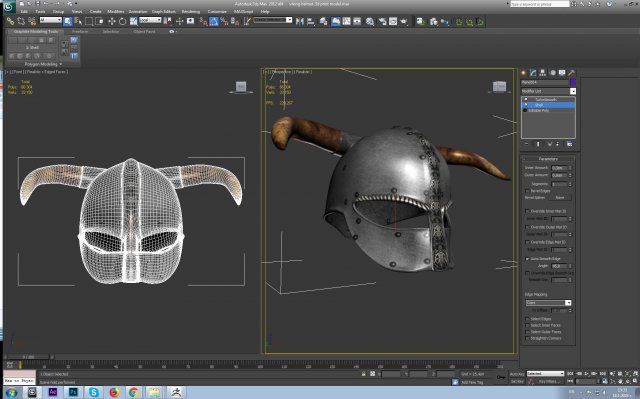Select the Move transform tool
The width and height of the screenshot is (640, 399).
111,21
